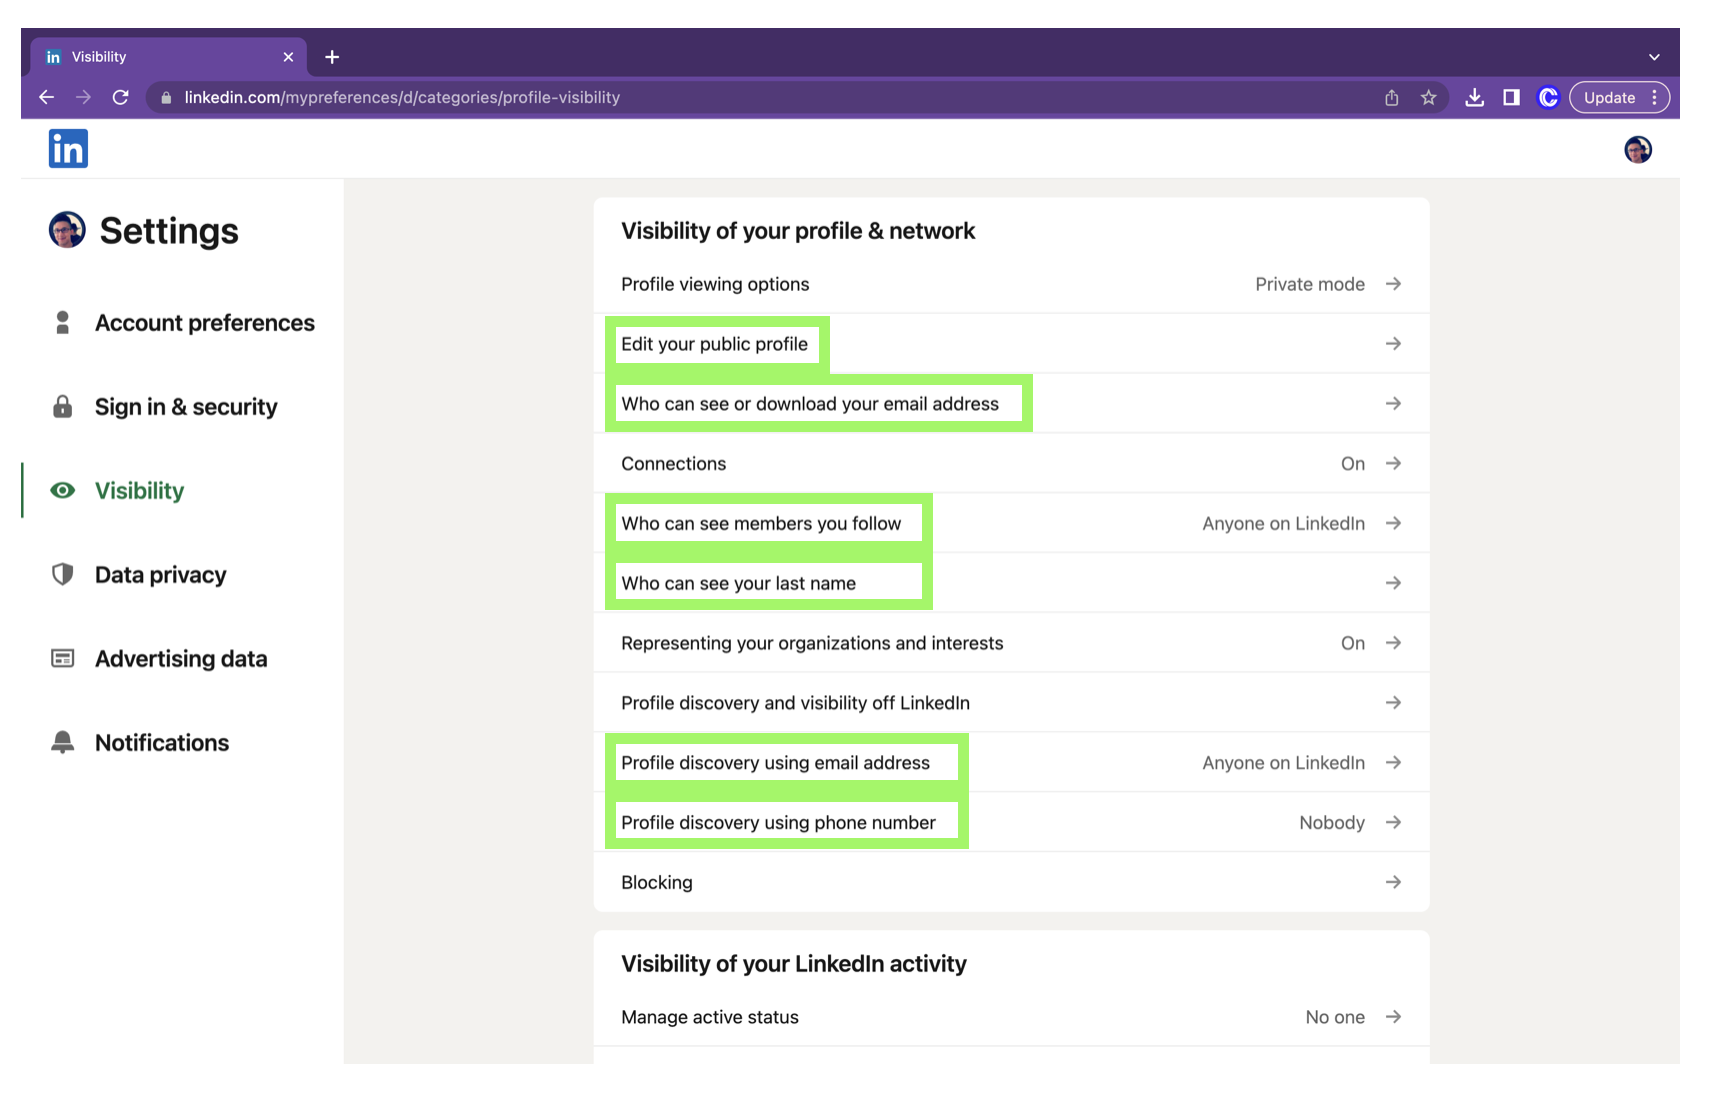The width and height of the screenshot is (1712, 1098).
Task: Click the arrow on visibility off LinkedIn row
Action: tap(1393, 703)
